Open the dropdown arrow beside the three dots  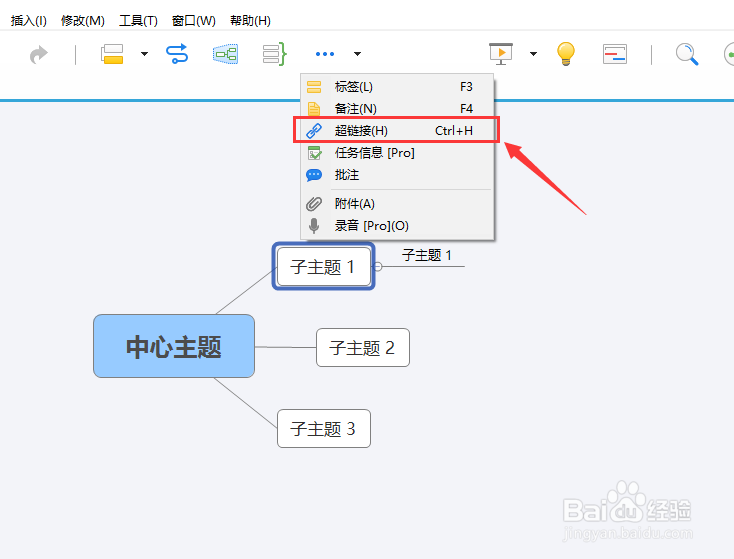pyautogui.click(x=357, y=54)
